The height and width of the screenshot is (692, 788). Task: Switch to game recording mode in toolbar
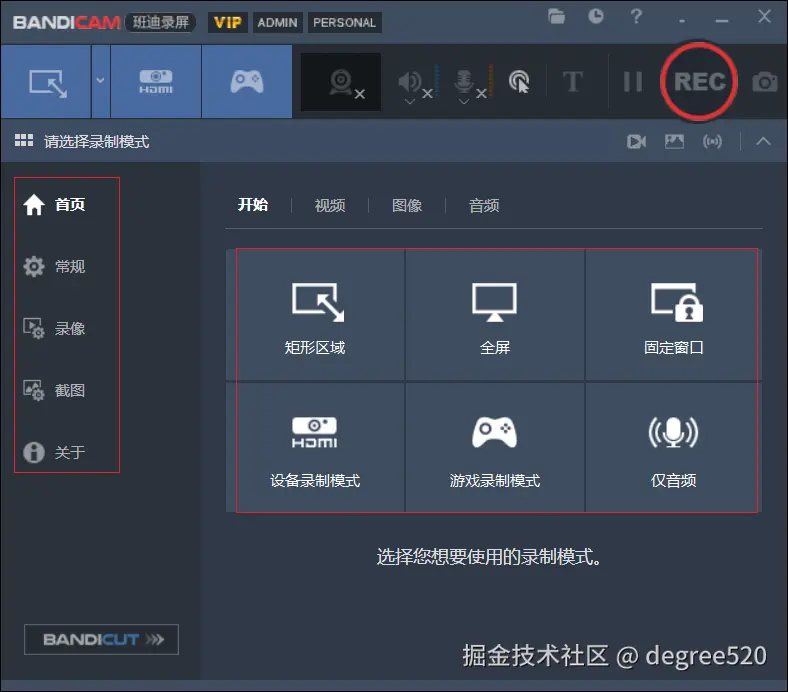247,82
